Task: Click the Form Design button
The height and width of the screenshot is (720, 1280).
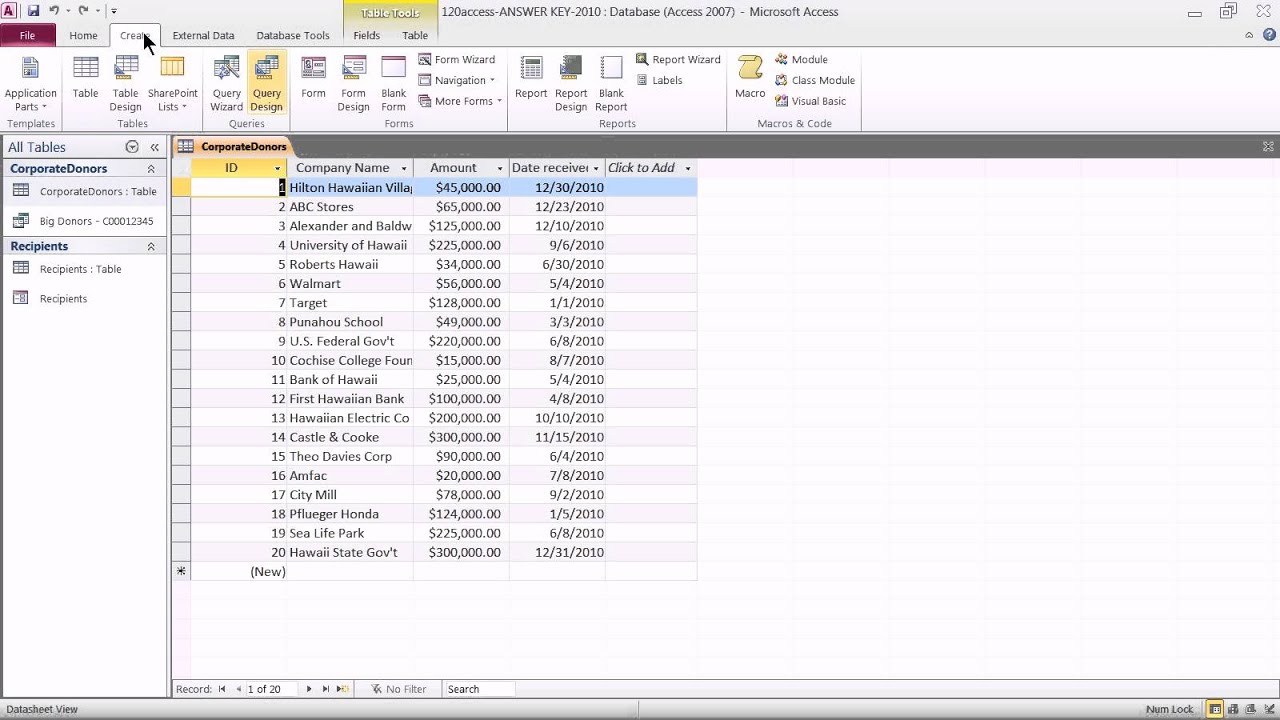Action: (x=353, y=84)
